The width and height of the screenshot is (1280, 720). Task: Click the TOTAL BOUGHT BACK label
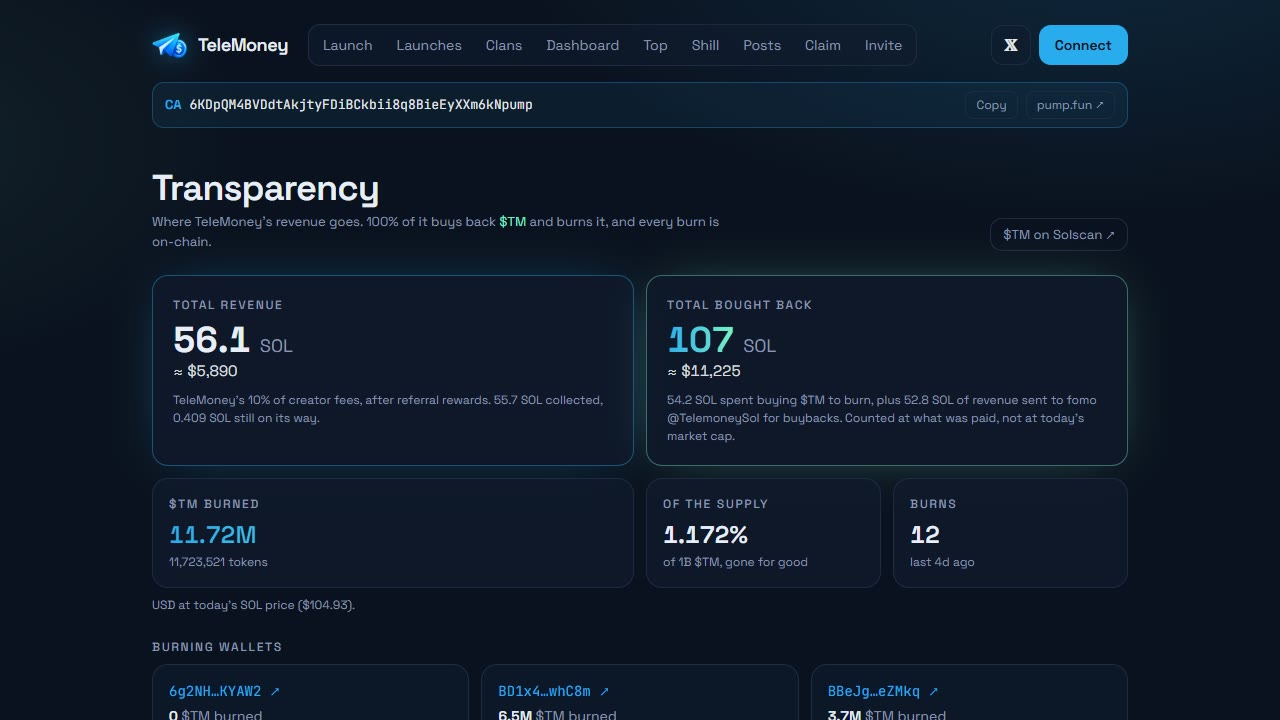point(740,305)
